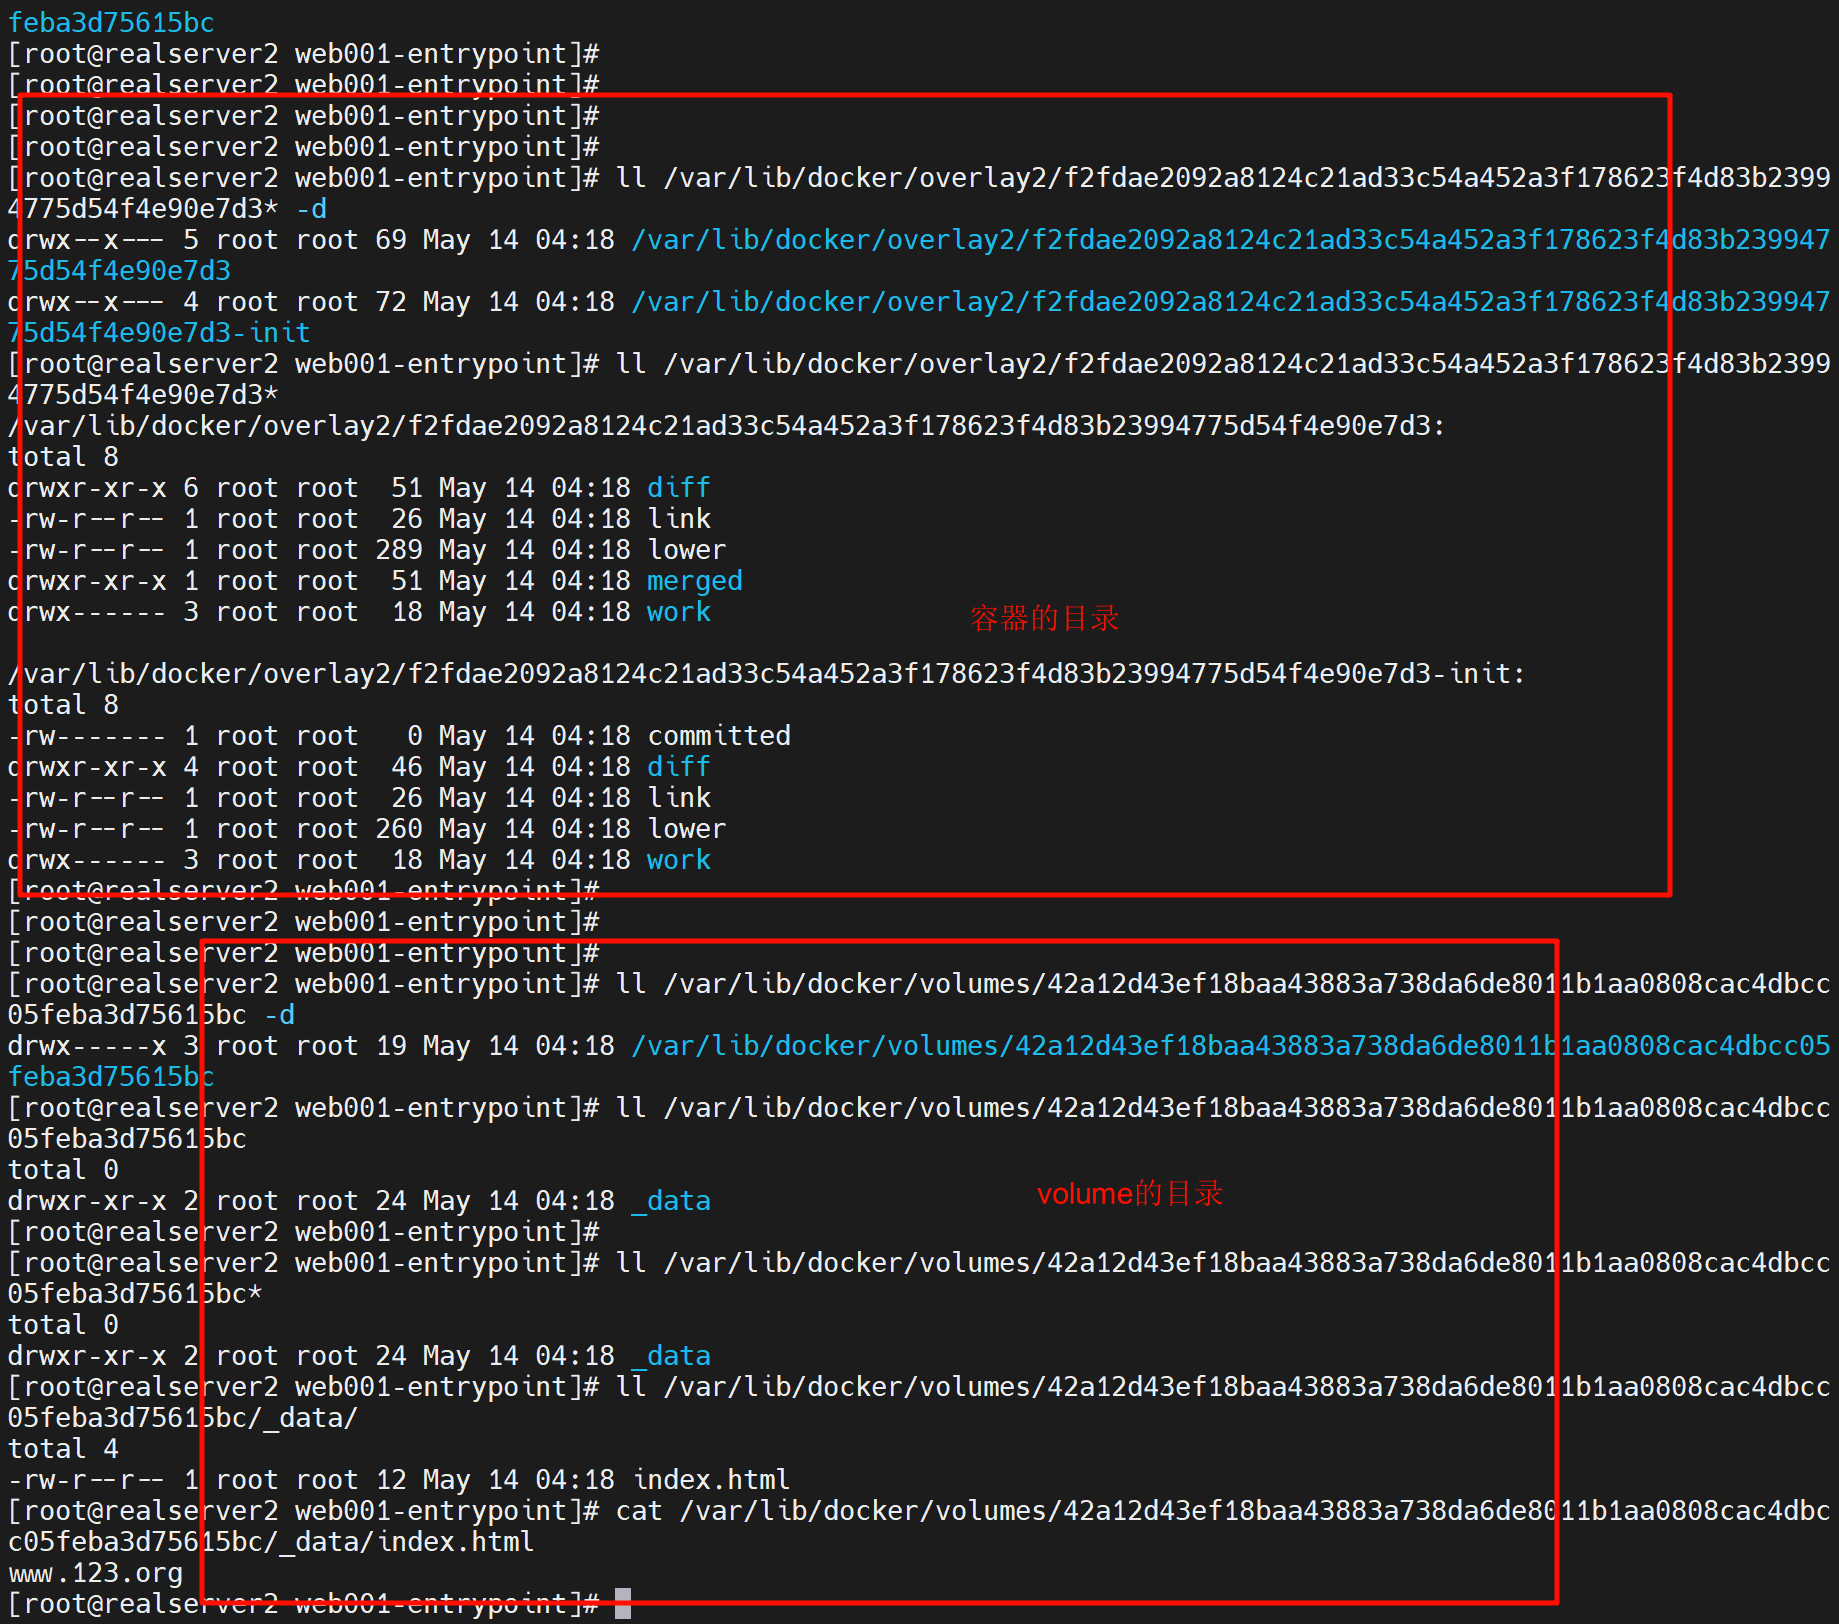Image resolution: width=1839 pixels, height=1624 pixels.
Task: Click the "www.123.org" output text
Action: 96,1573
